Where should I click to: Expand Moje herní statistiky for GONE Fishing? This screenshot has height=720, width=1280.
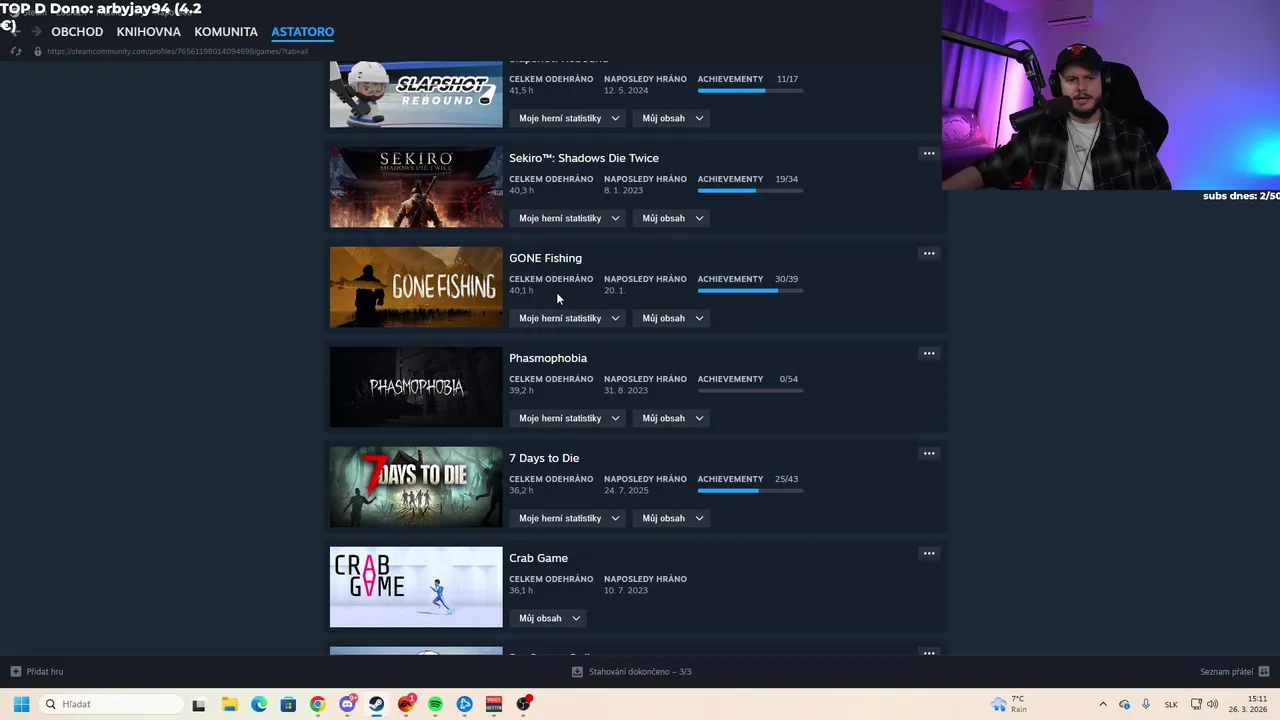click(x=569, y=318)
